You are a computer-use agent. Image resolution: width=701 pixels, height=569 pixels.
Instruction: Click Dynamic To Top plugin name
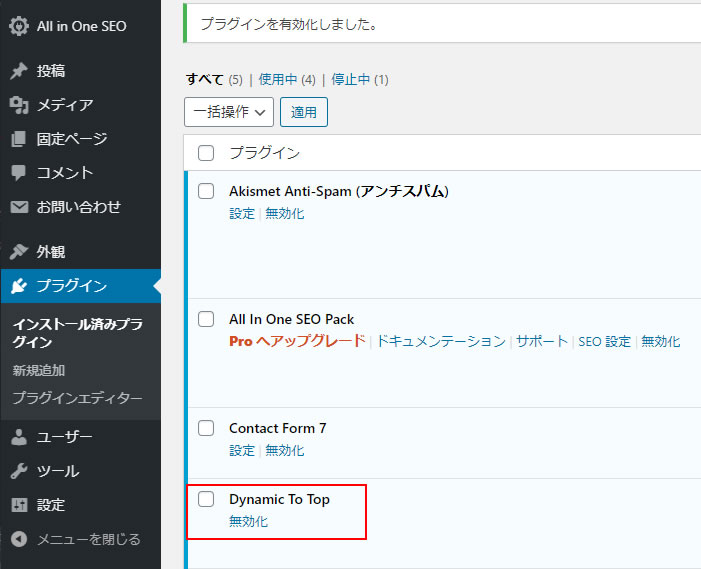click(279, 499)
